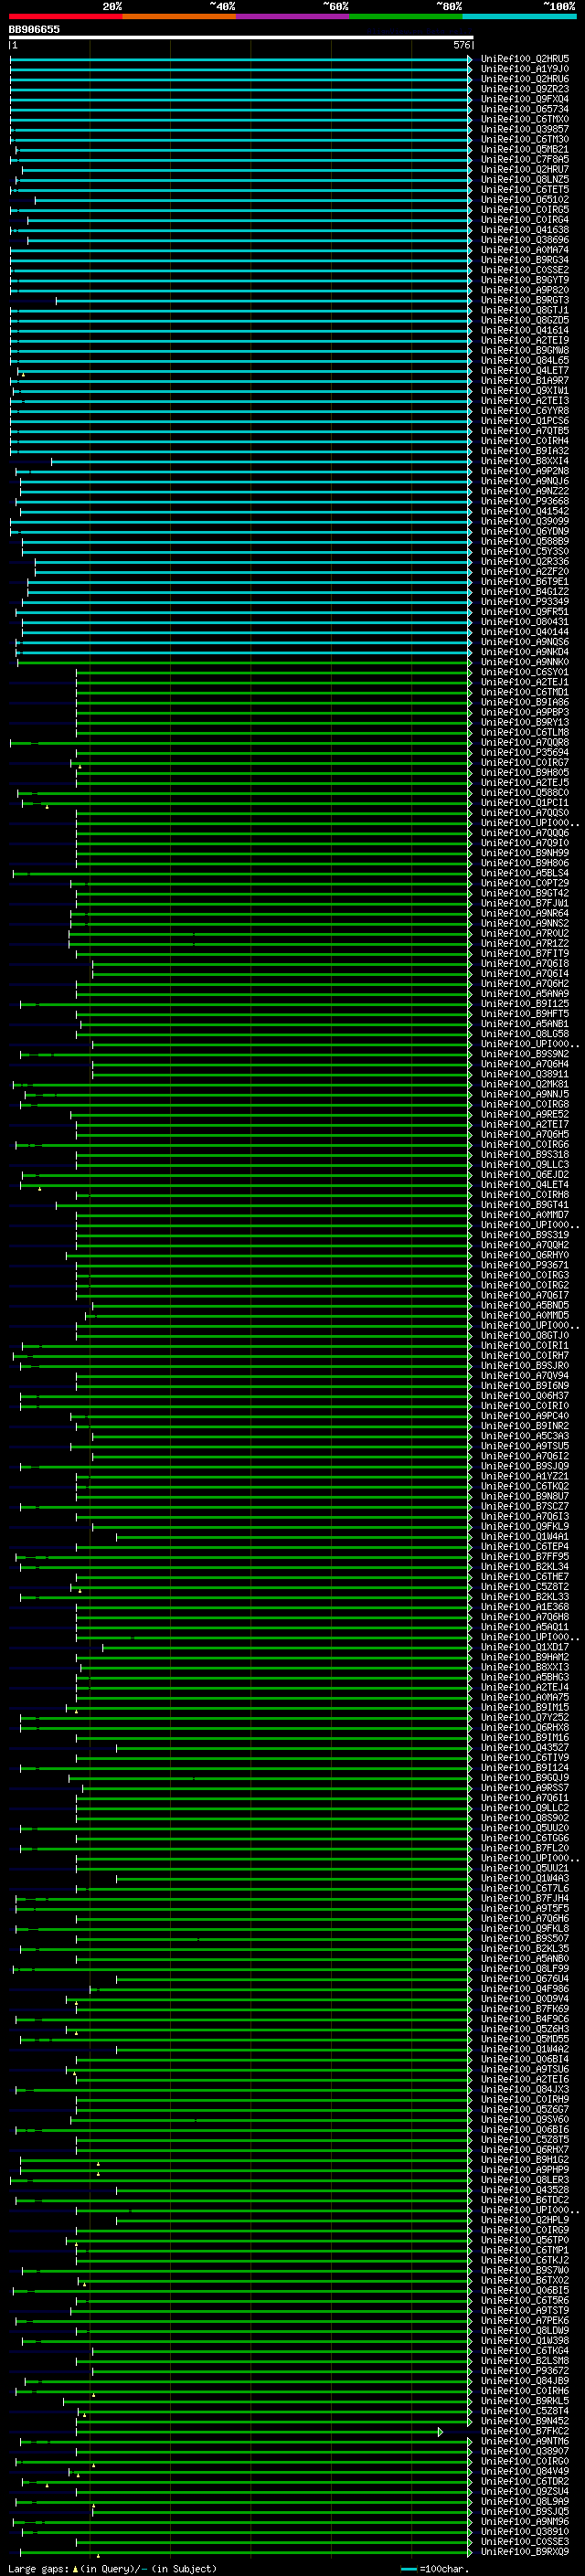Click the query name BB906655
This screenshot has height=2576, width=585.
34,29
